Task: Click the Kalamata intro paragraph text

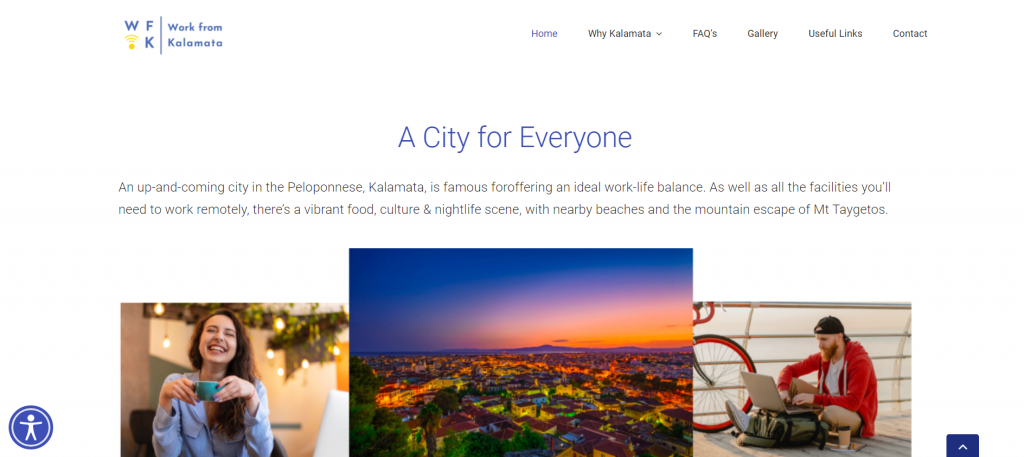Action: 505,199
